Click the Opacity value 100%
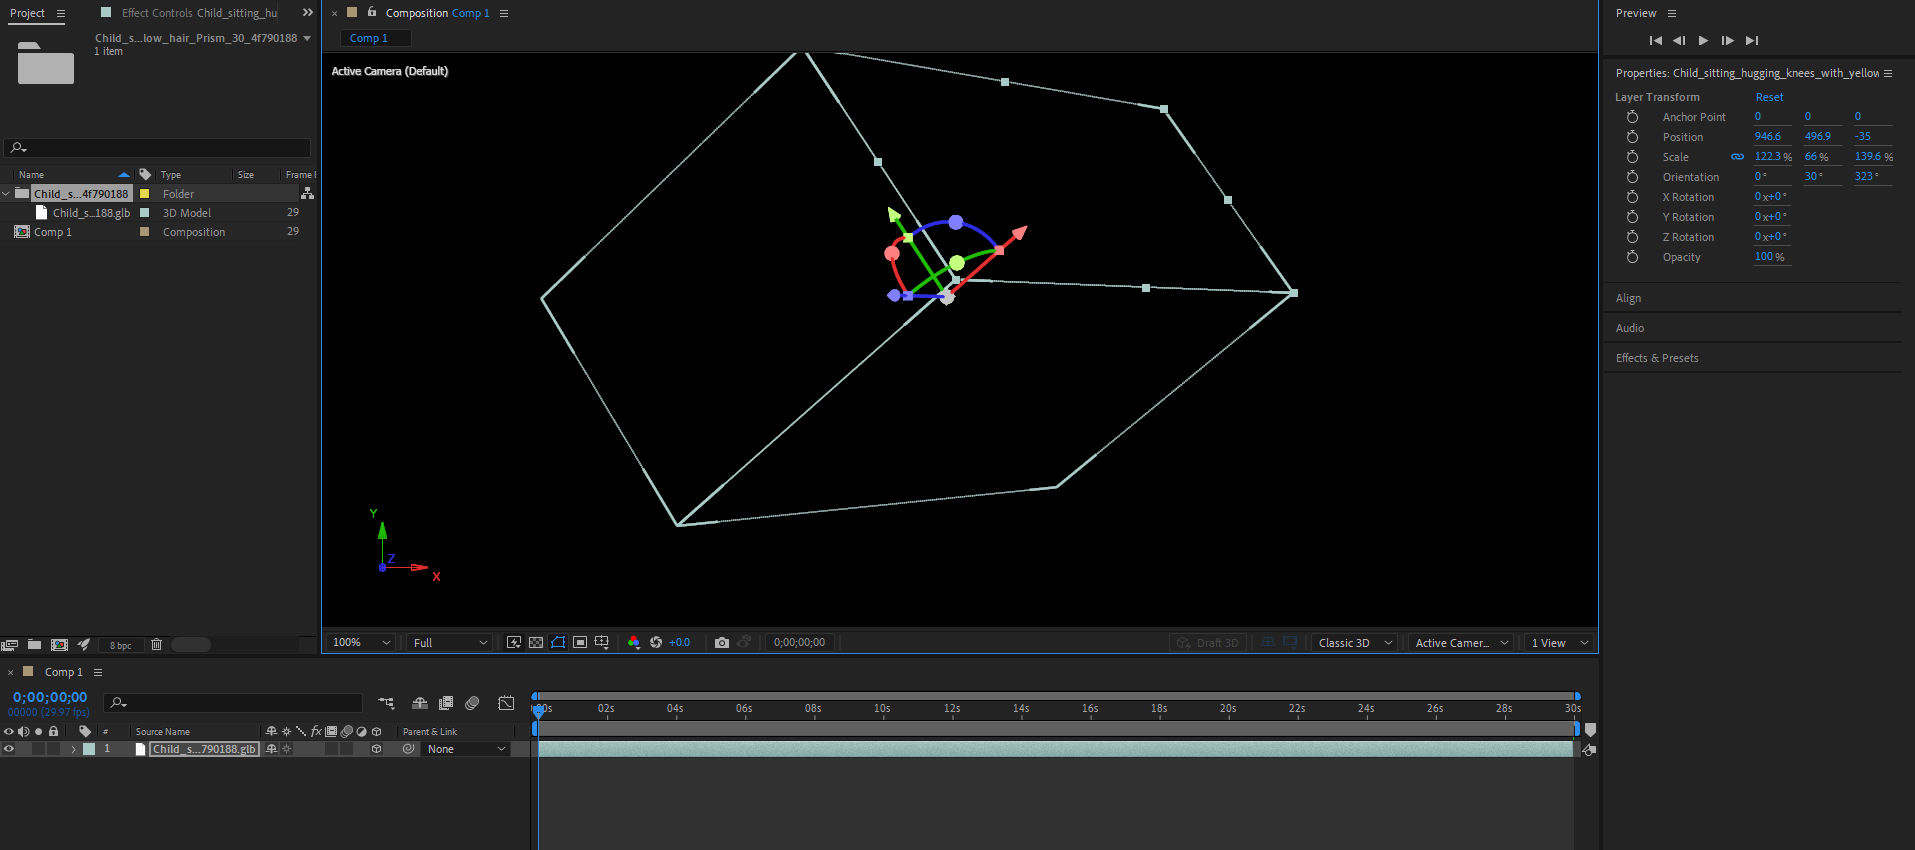The height and width of the screenshot is (850, 1915). click(1768, 257)
